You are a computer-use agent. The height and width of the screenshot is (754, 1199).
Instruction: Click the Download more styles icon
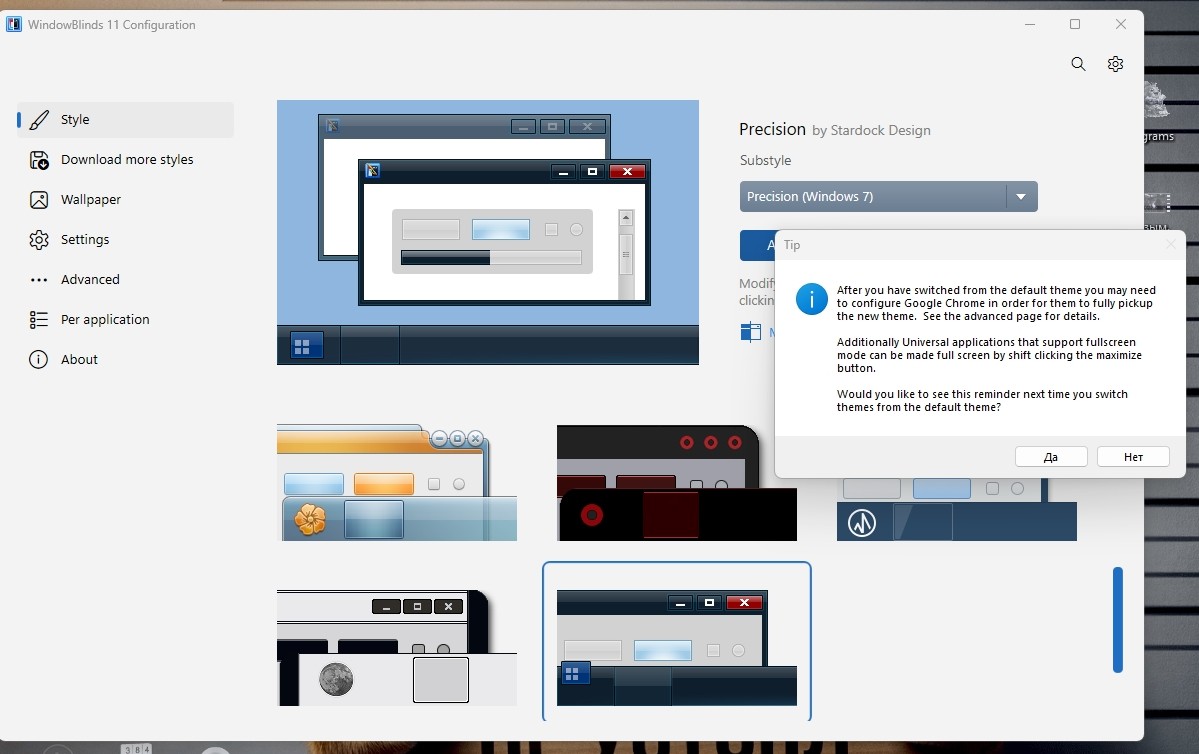pyautogui.click(x=39, y=160)
